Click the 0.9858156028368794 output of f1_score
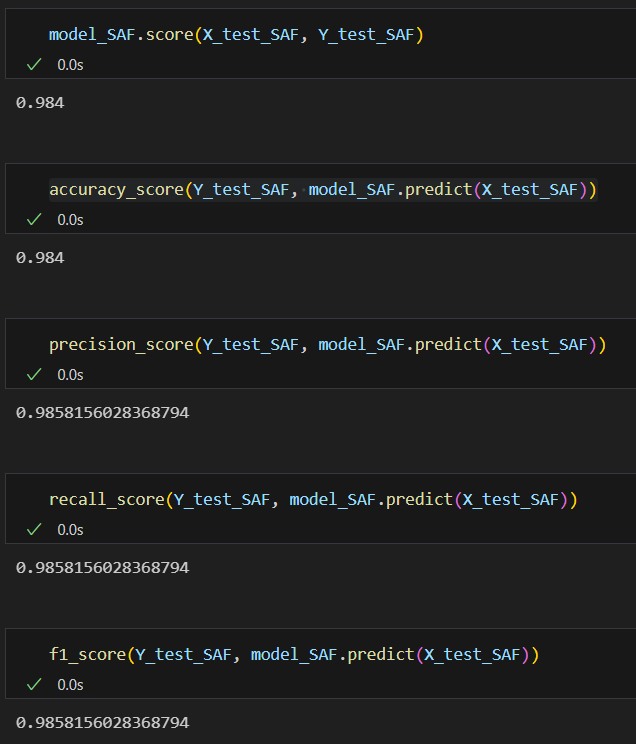This screenshot has width=636, height=744. pos(103,723)
